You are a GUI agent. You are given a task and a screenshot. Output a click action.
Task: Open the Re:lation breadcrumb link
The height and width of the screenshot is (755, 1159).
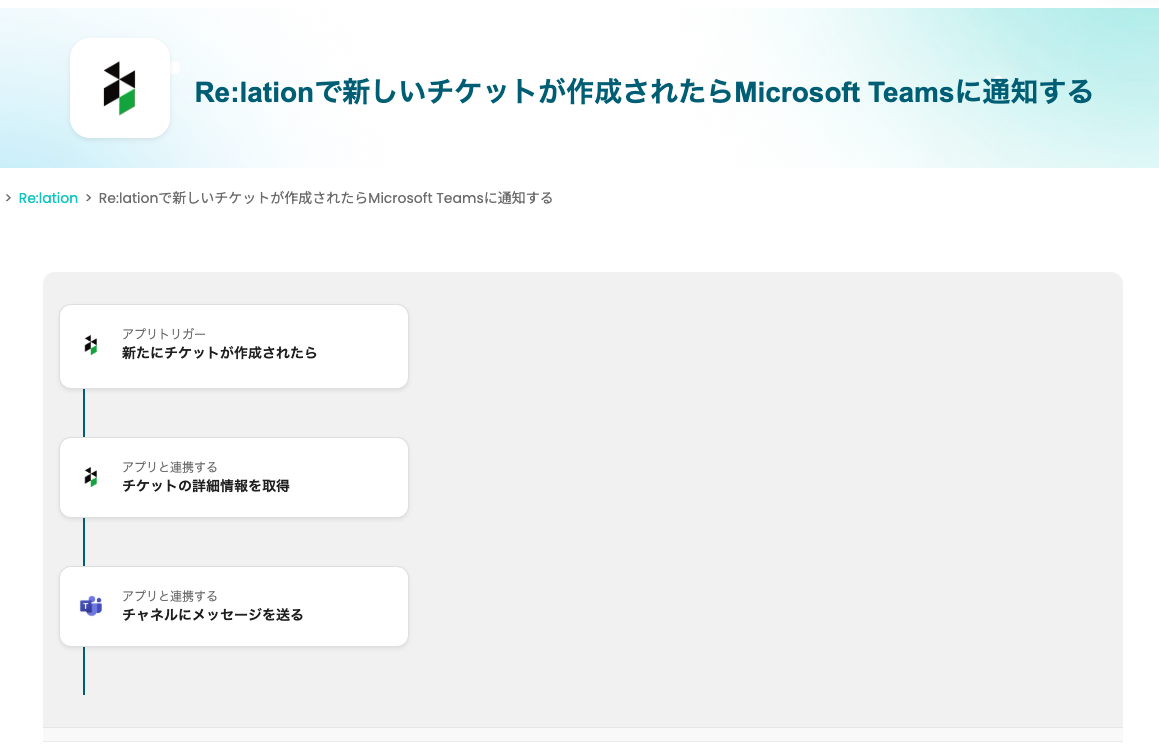[48, 198]
